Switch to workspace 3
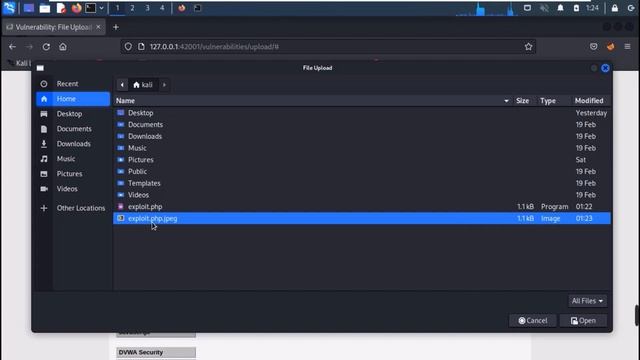 pos(147,8)
